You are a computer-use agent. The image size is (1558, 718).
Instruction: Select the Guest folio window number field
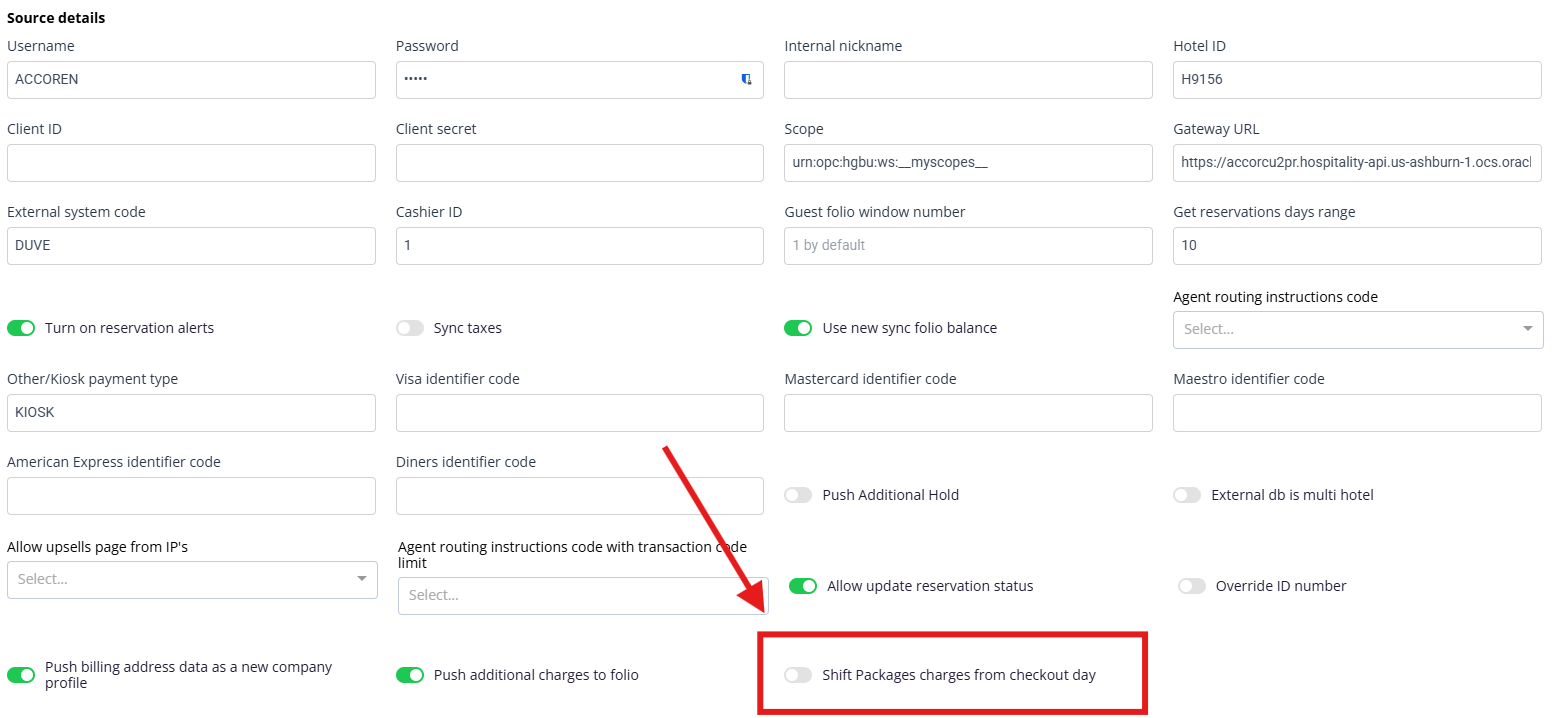click(x=967, y=246)
